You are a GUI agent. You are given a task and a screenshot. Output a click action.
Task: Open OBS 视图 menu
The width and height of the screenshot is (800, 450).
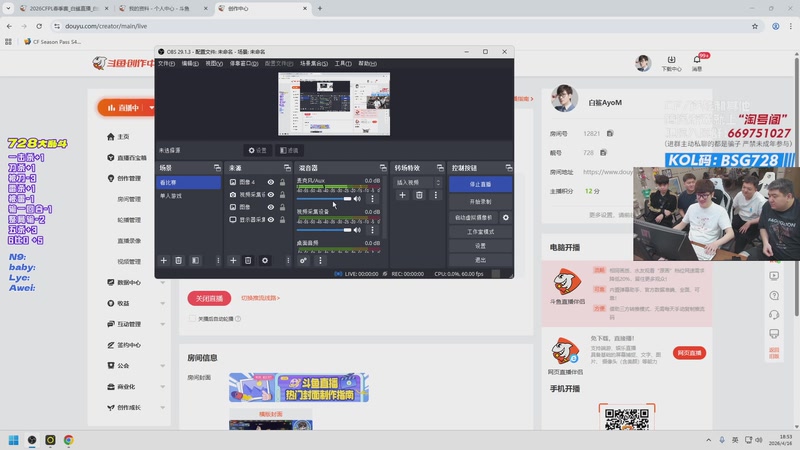click(214, 63)
